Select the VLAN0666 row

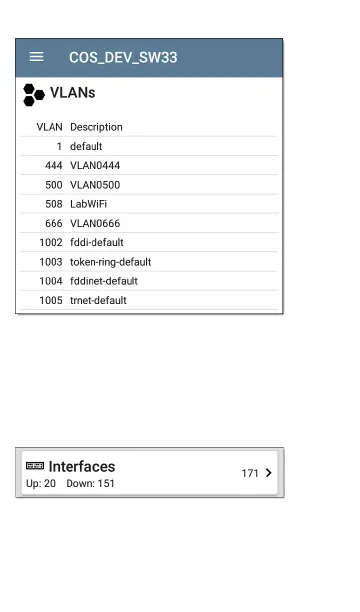tap(149, 223)
